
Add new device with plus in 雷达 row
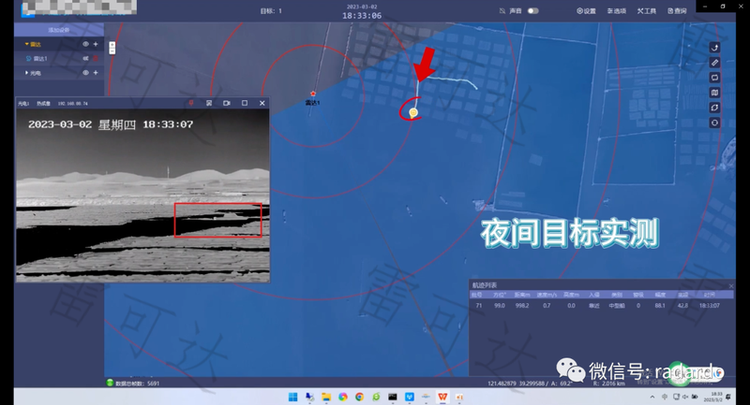coord(96,44)
